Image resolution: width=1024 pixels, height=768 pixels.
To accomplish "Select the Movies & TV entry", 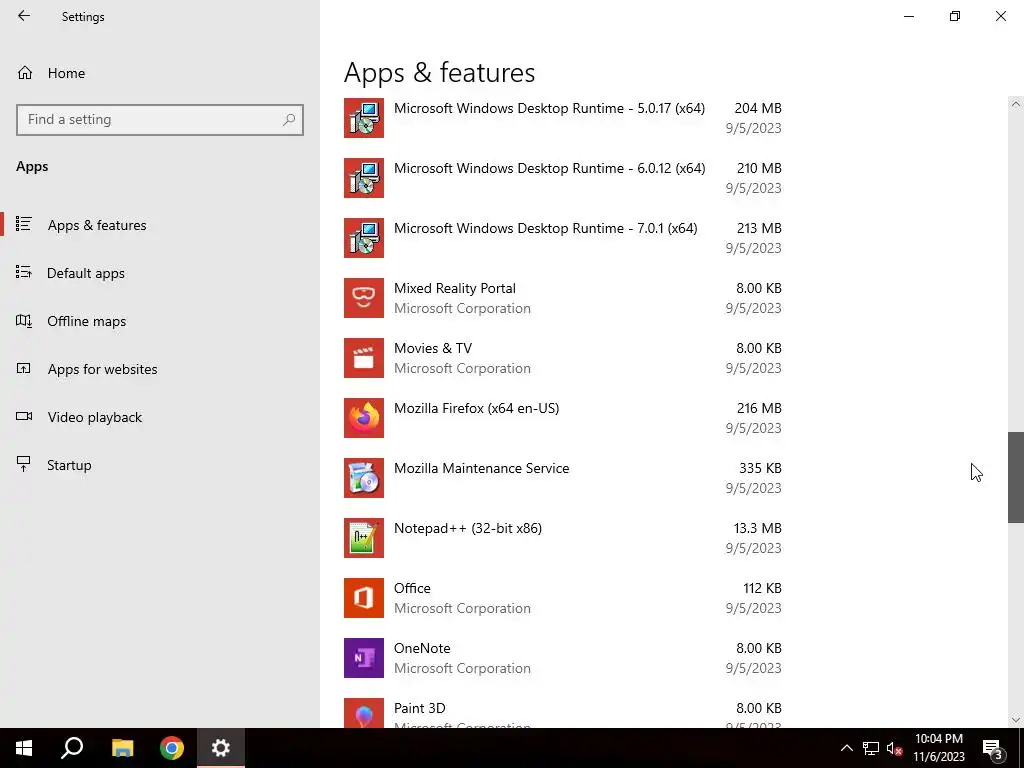I will click(563, 358).
